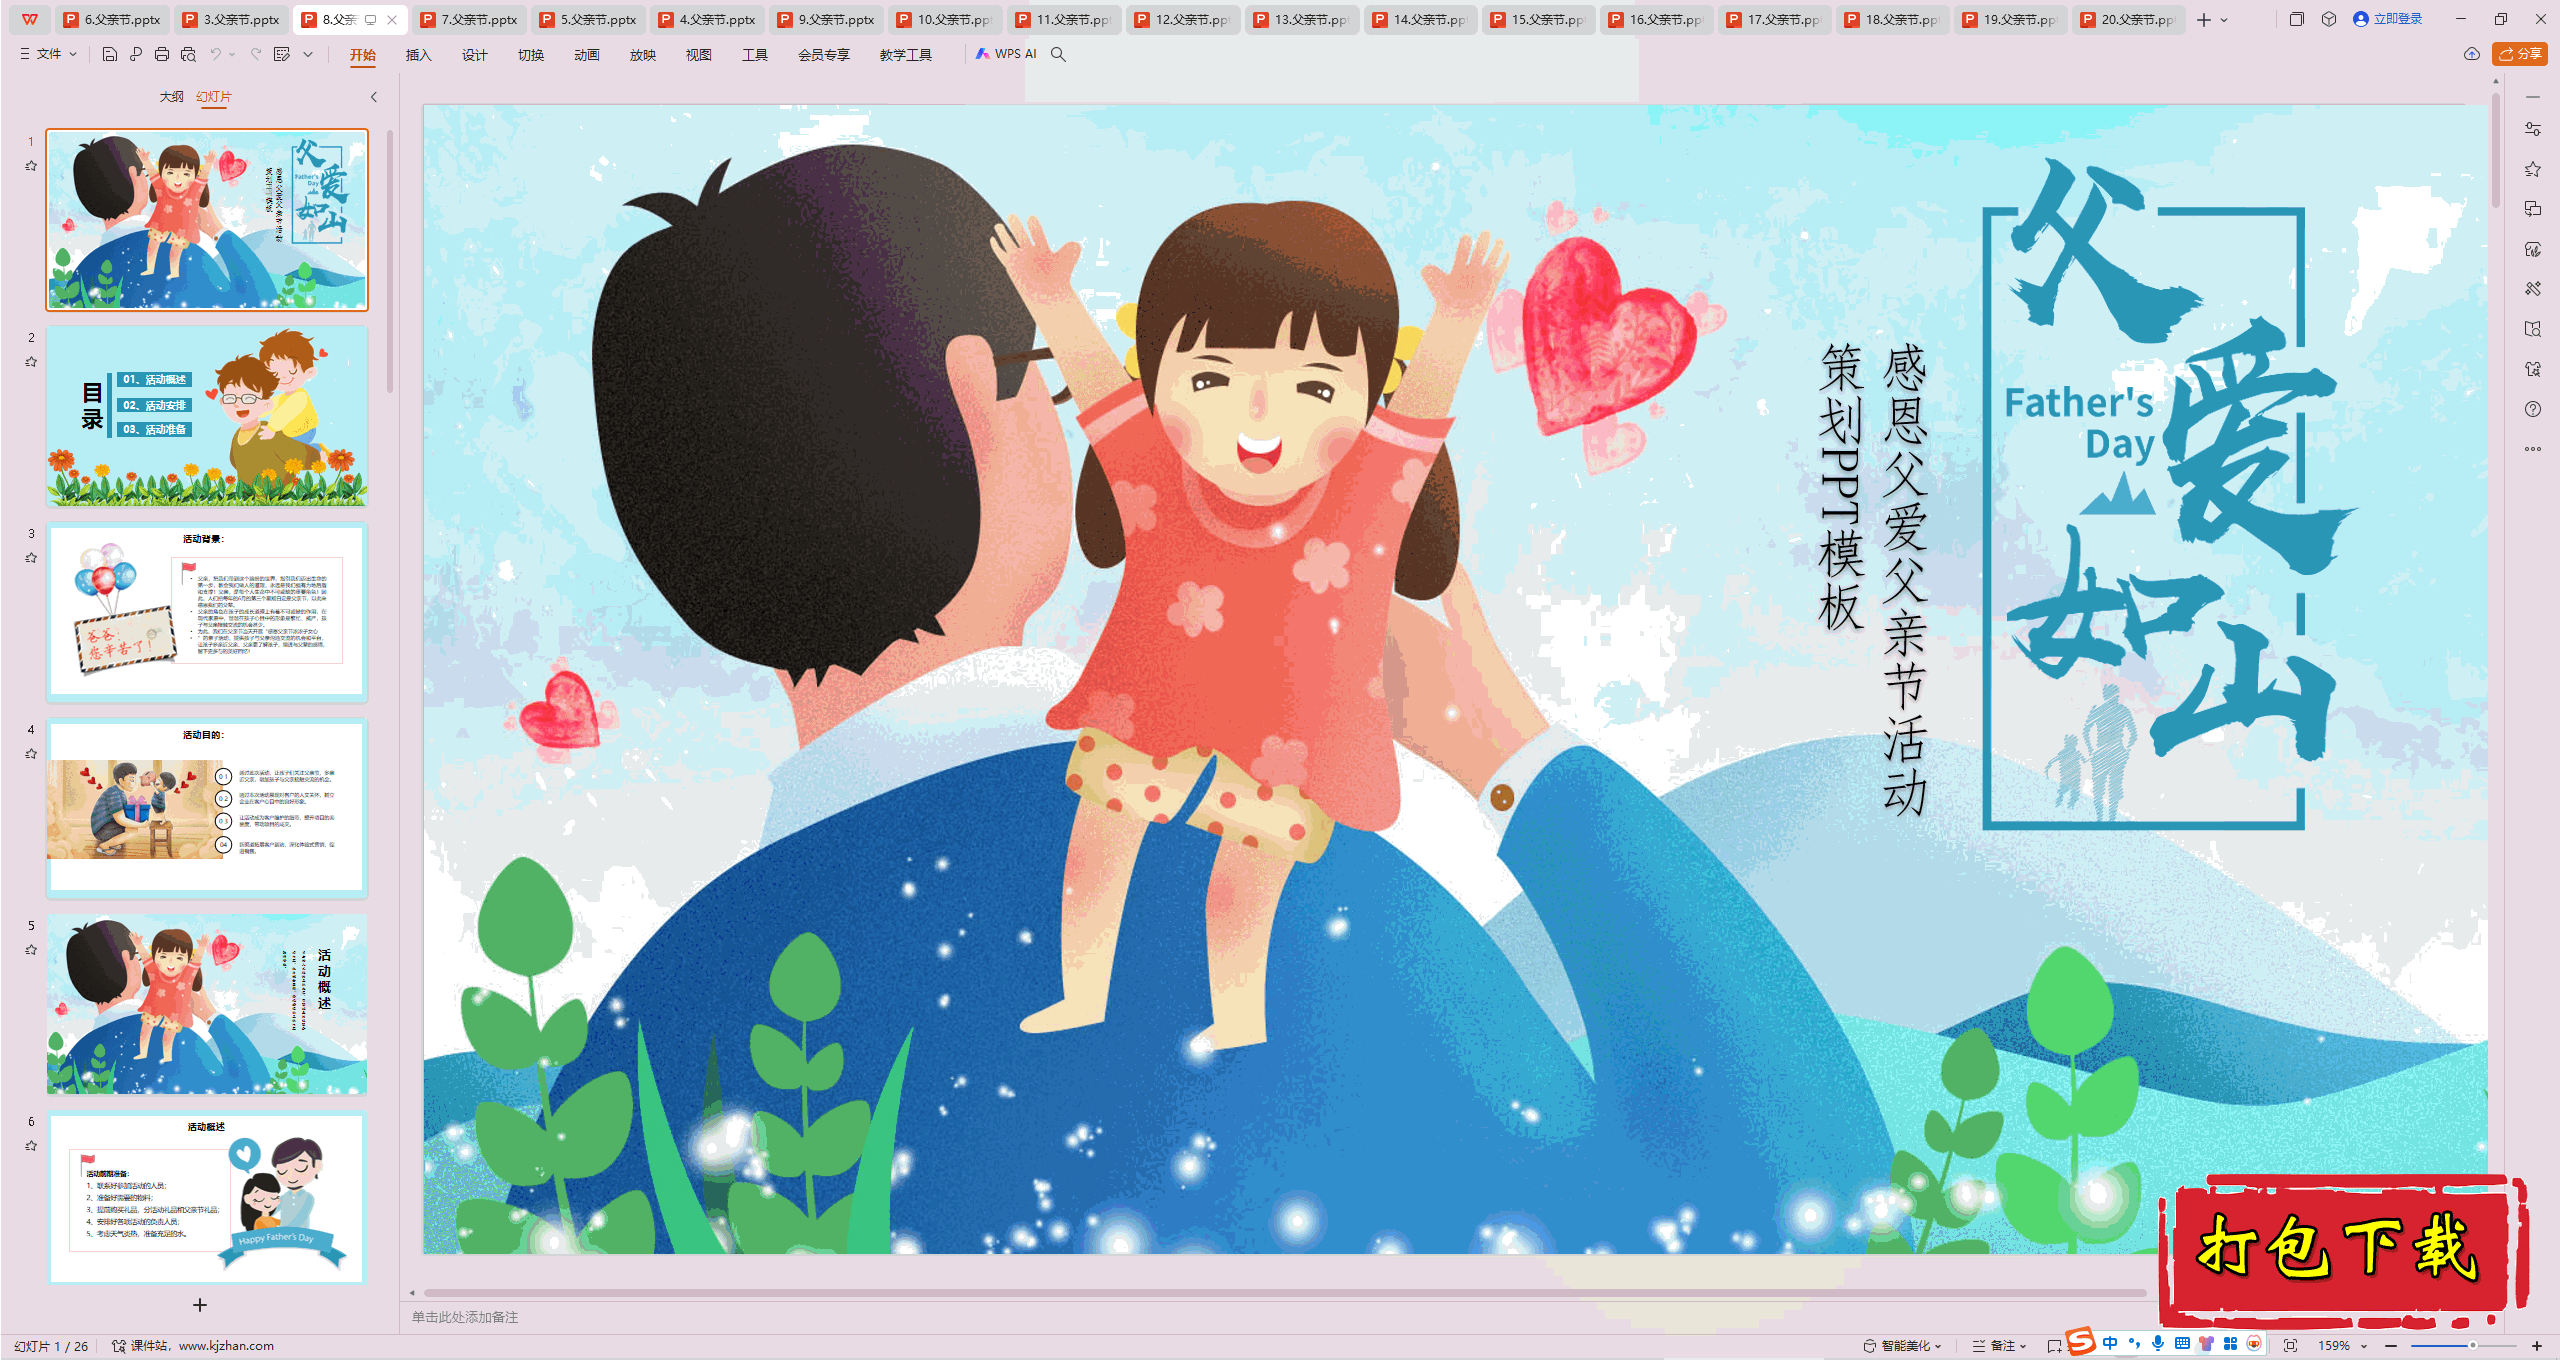Open the new tab dropdown arrow

[x=2224, y=19]
